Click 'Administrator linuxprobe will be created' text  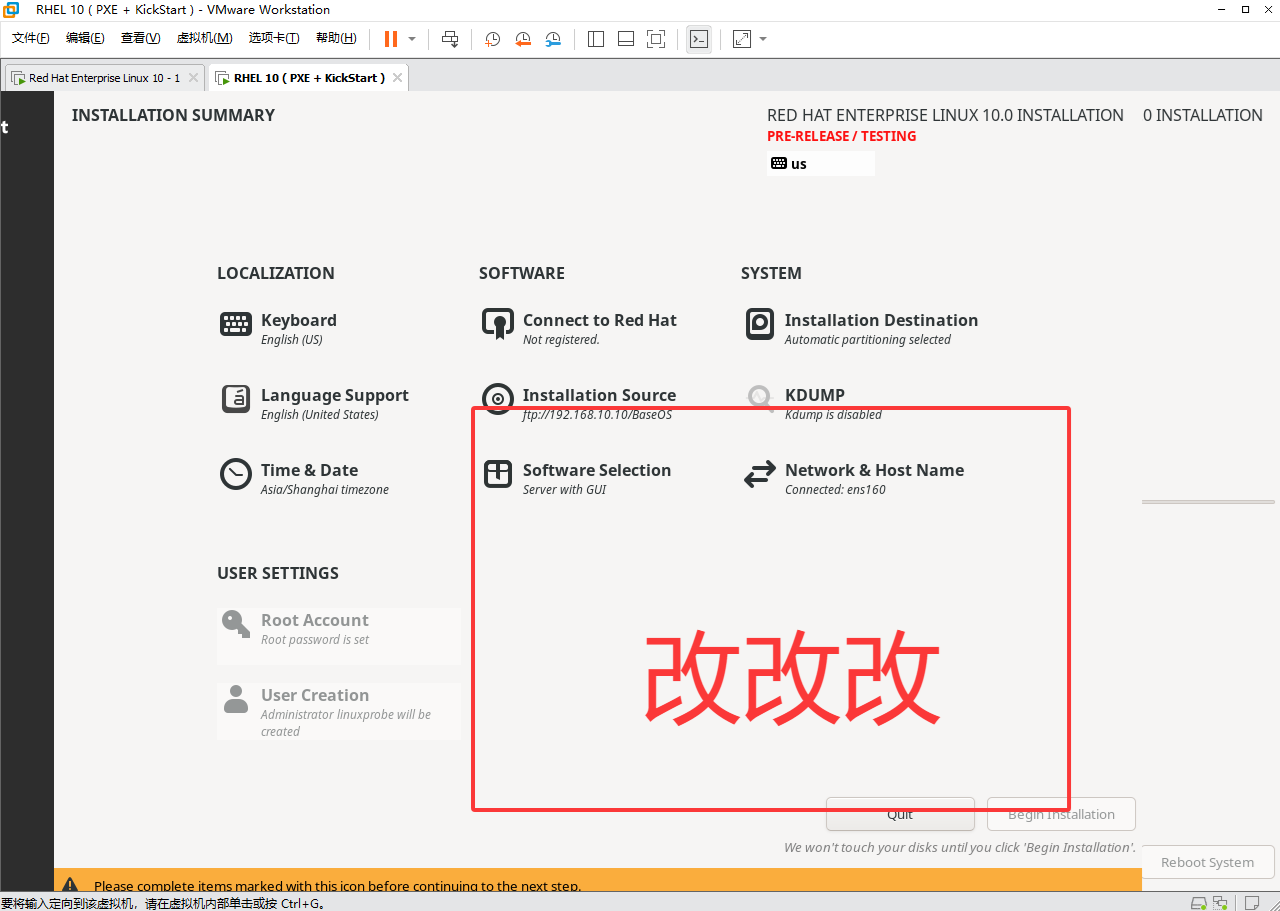pos(346,723)
